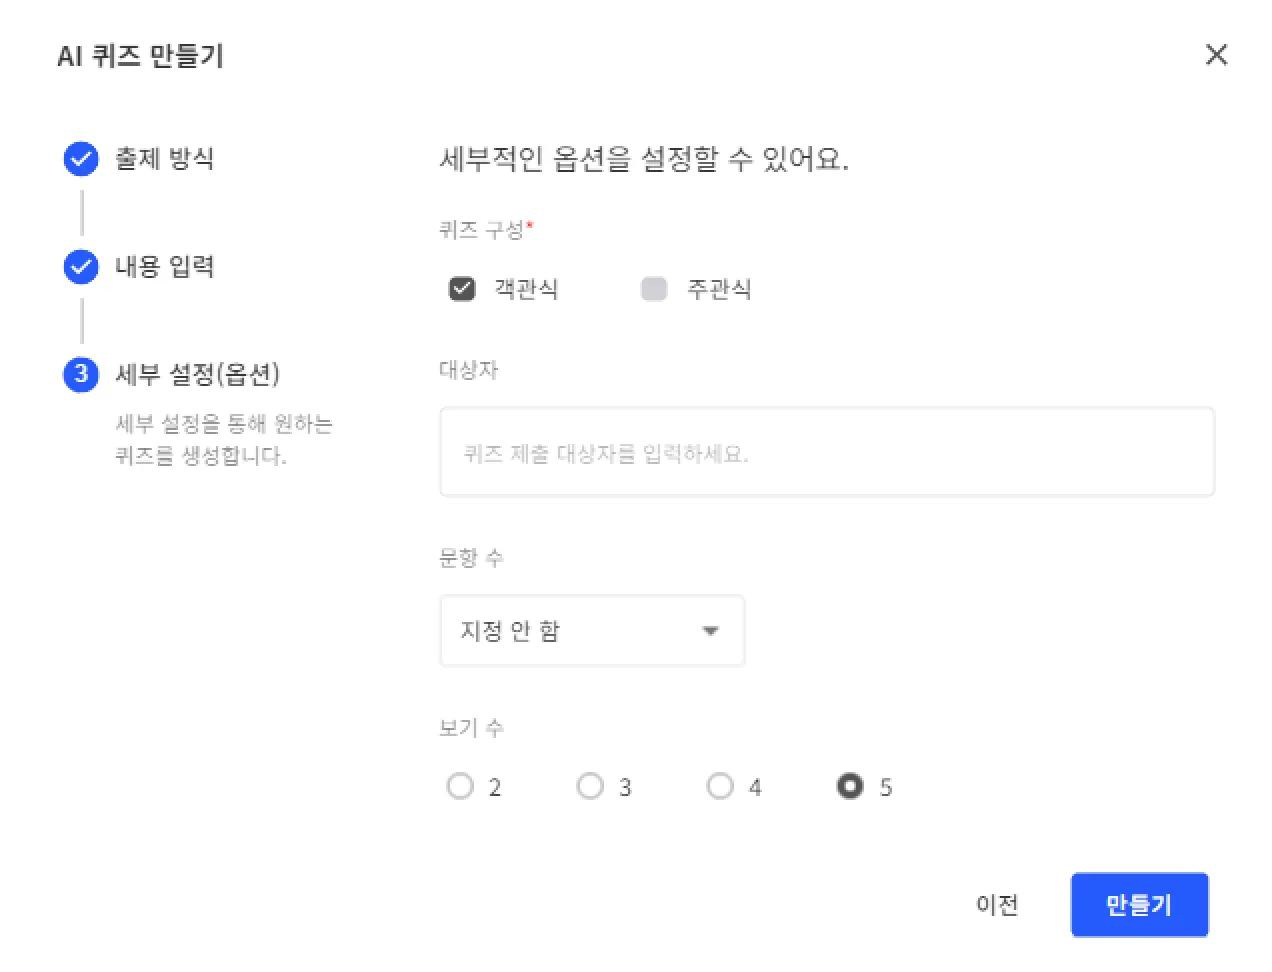Close the AI 퀴즈 만들기 dialog
Screen dimensions: 1272x972
tap(1216, 55)
